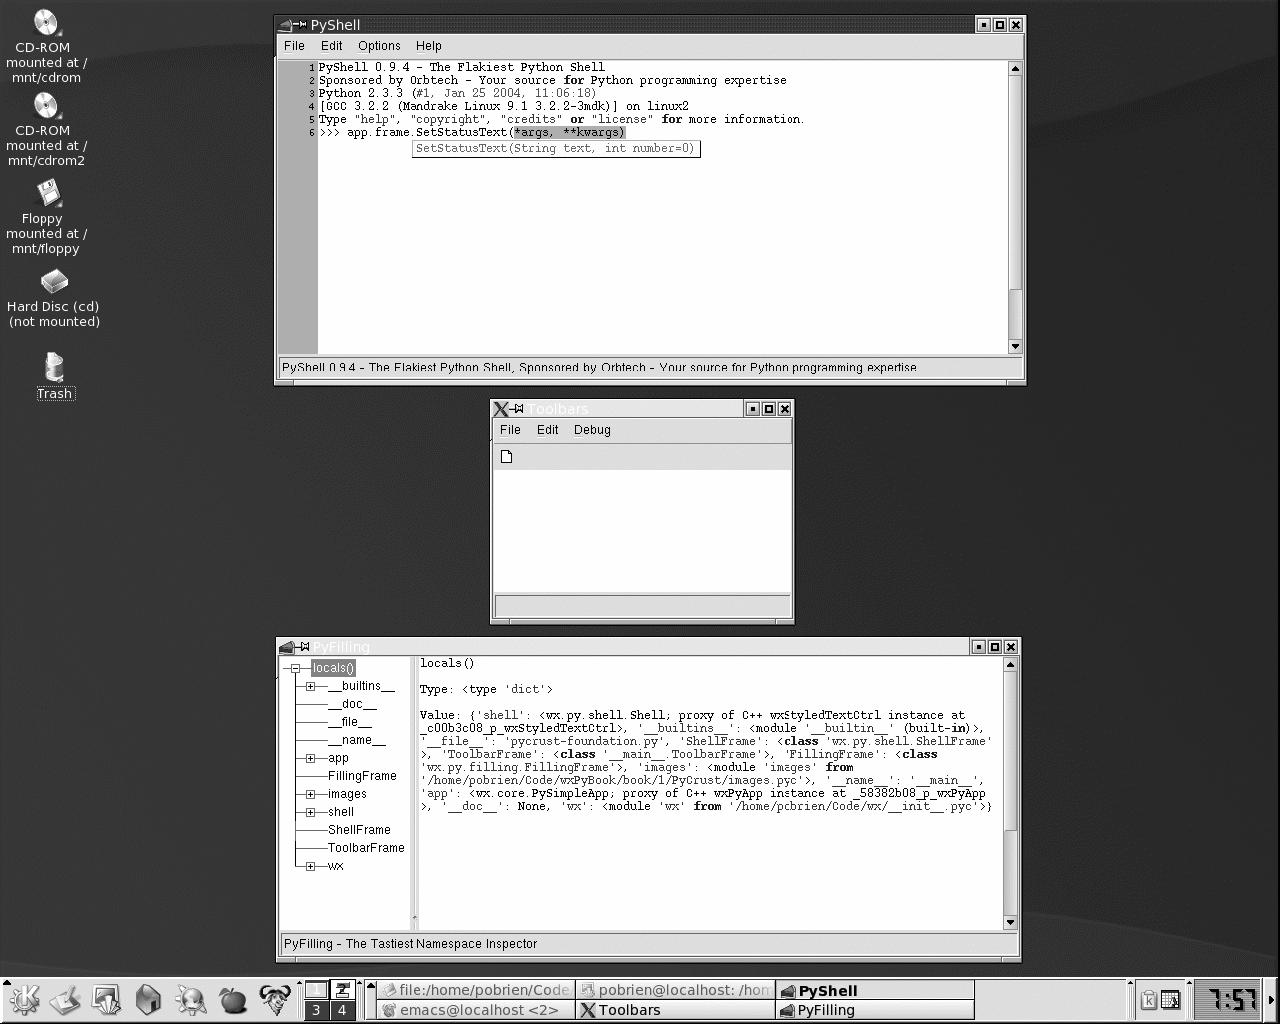
Task: Open the Help menu in PyShell
Action: click(429, 46)
